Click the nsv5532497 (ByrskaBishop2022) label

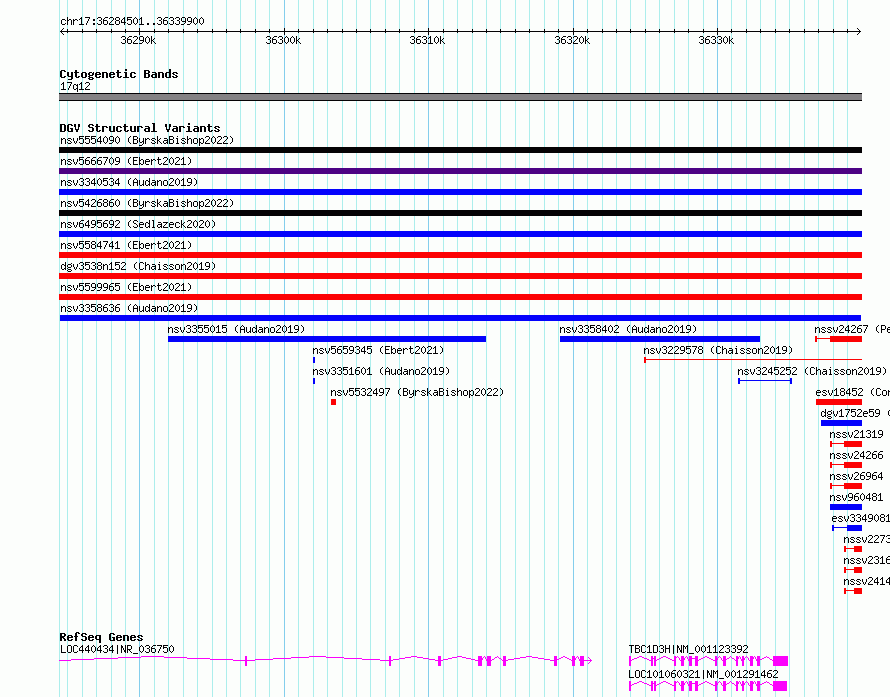[x=417, y=392]
